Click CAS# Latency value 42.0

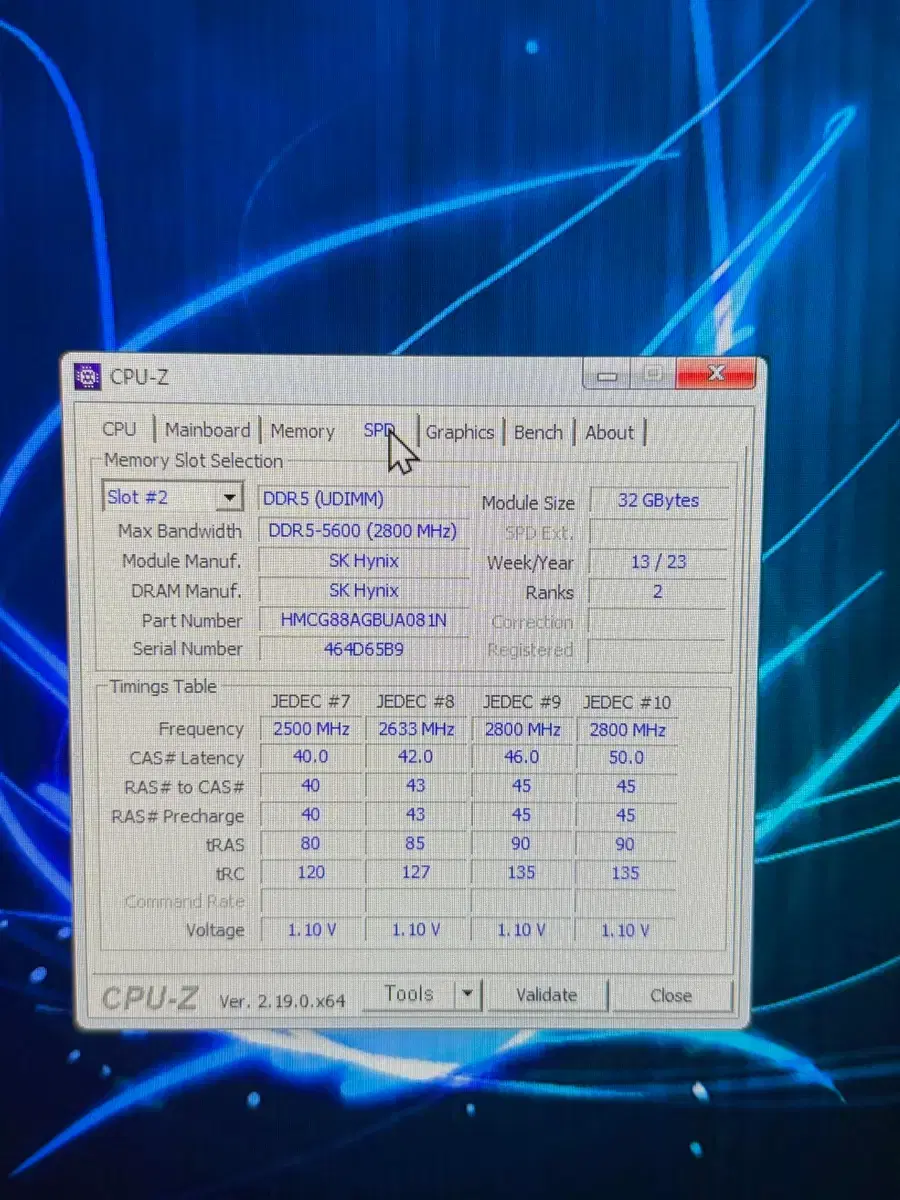(416, 757)
